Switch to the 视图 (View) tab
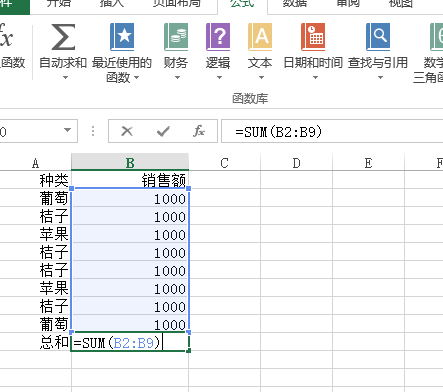Image resolution: width=443 pixels, height=392 pixels. [401, 4]
